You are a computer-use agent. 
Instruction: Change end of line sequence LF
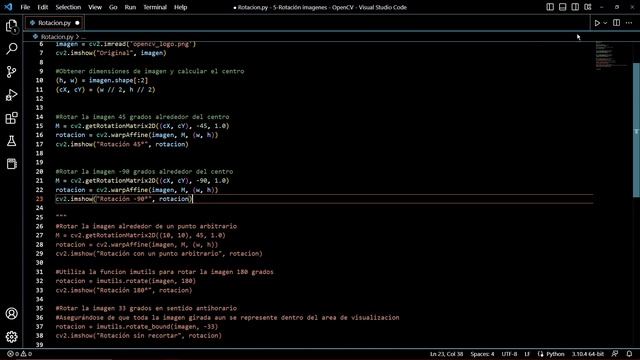pyautogui.click(x=527, y=354)
